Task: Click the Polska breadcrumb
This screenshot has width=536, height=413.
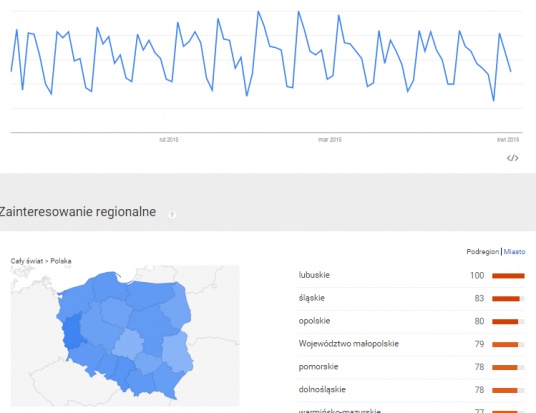Action: [61, 261]
